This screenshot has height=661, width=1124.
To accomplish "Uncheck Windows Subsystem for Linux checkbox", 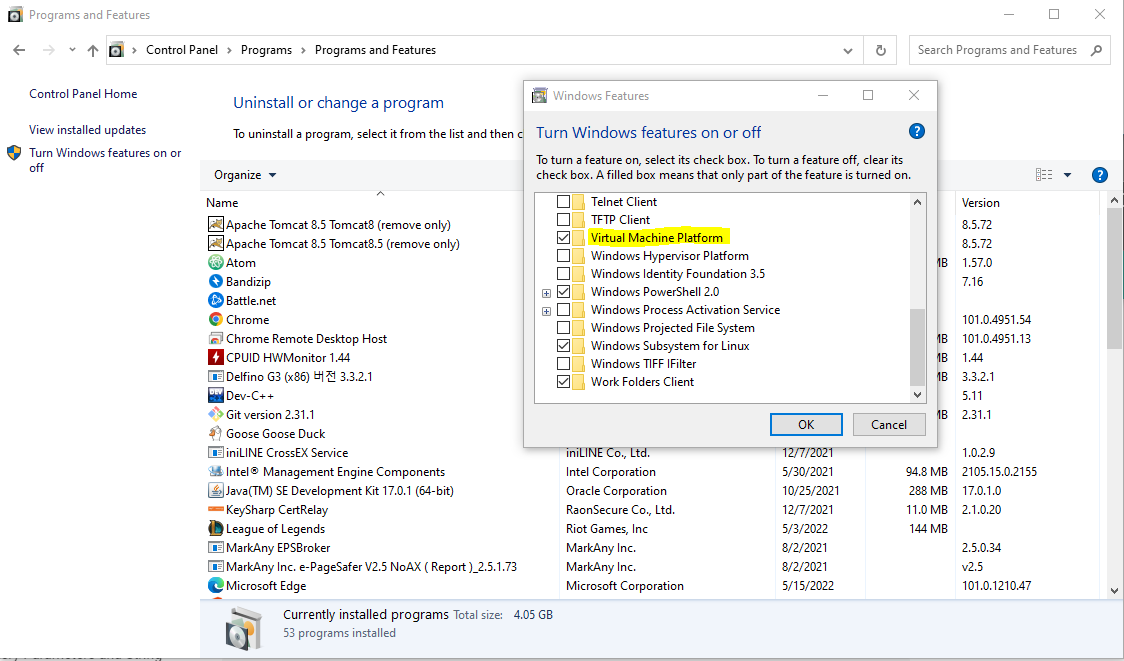I will click(x=563, y=346).
